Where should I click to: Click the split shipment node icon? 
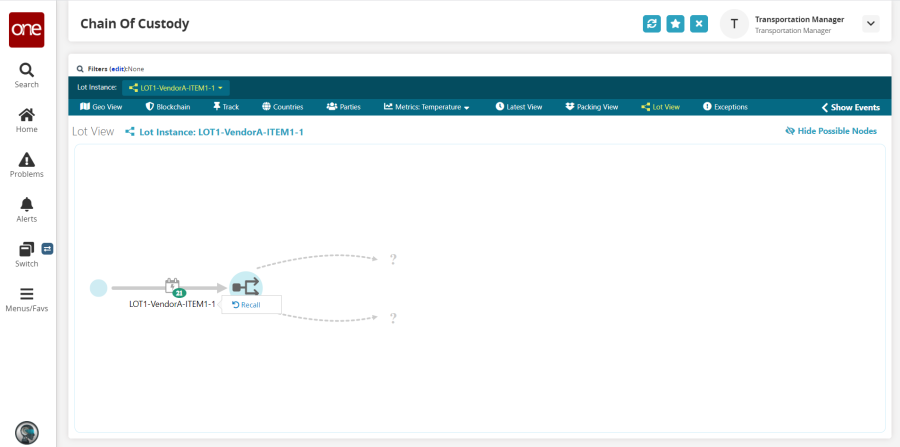246,287
